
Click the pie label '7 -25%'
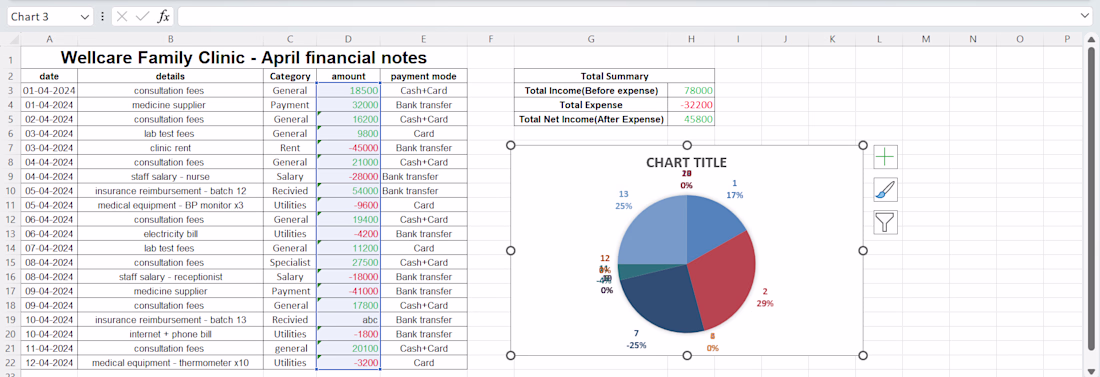coord(636,339)
